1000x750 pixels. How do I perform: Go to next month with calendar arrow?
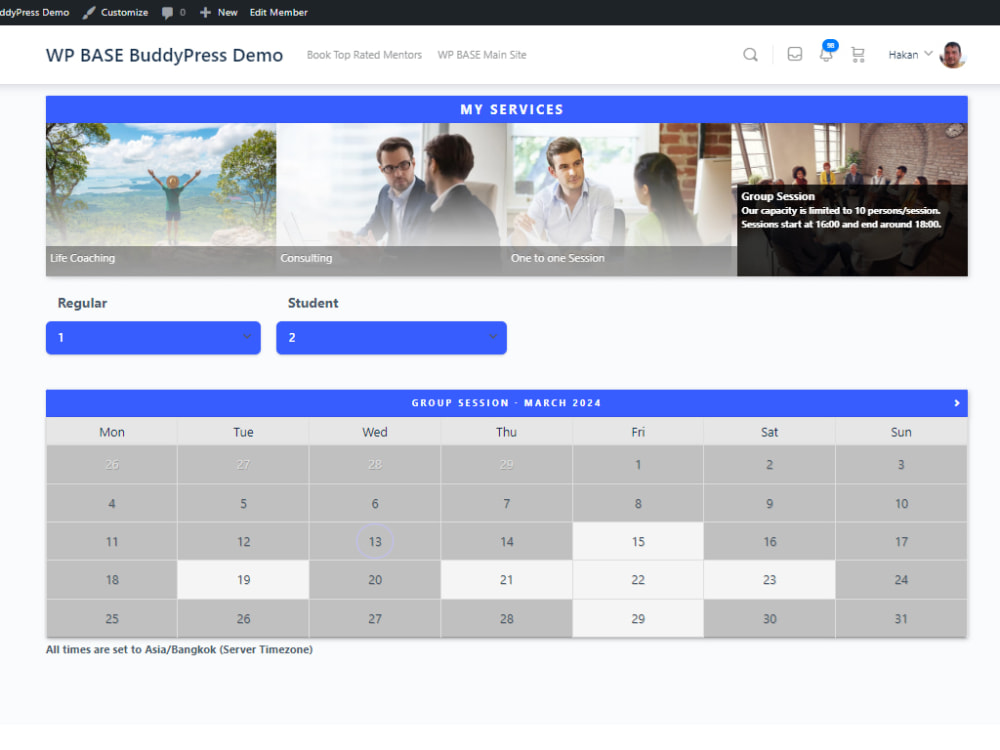pos(956,403)
